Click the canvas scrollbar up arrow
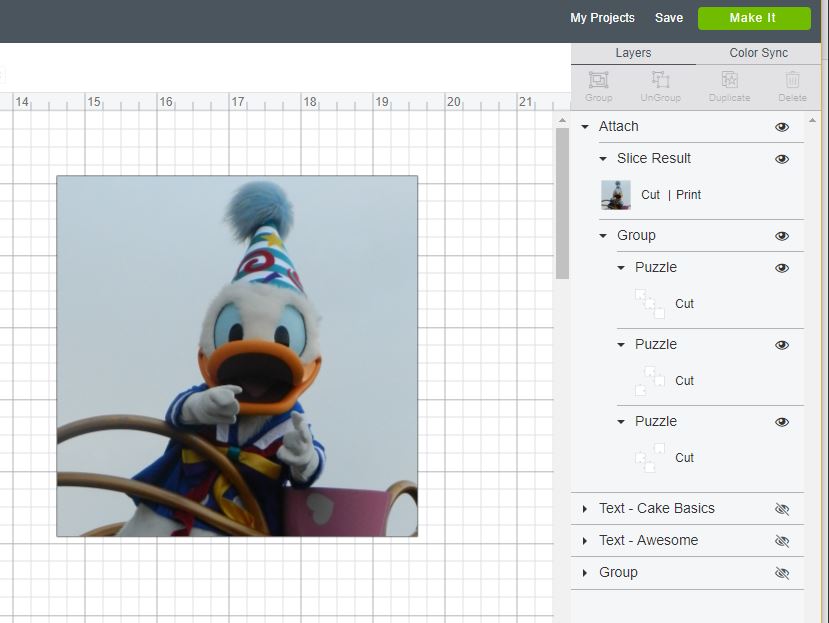829x623 pixels. pyautogui.click(x=562, y=121)
